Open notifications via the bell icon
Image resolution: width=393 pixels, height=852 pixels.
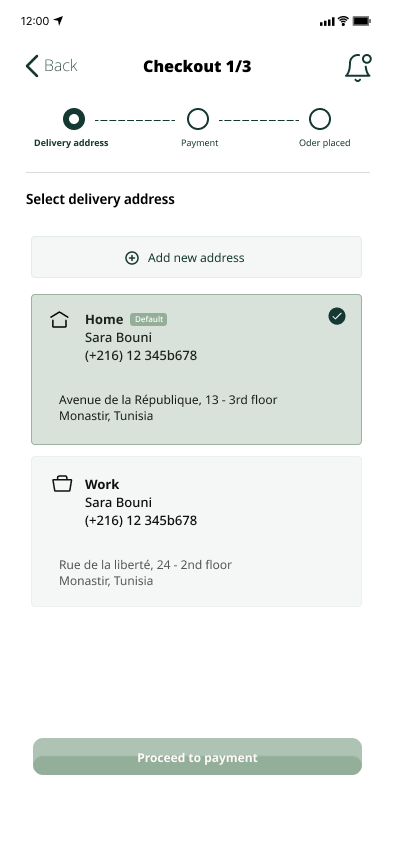[358, 68]
